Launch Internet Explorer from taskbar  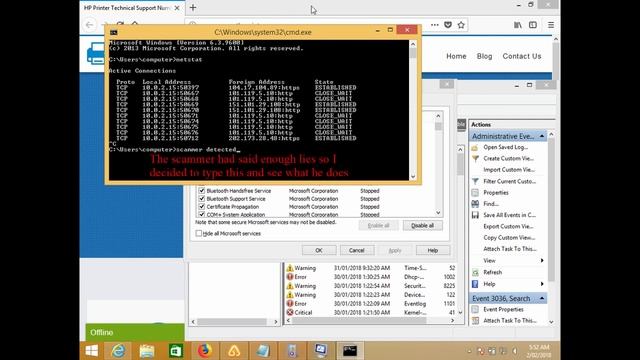coord(118,351)
